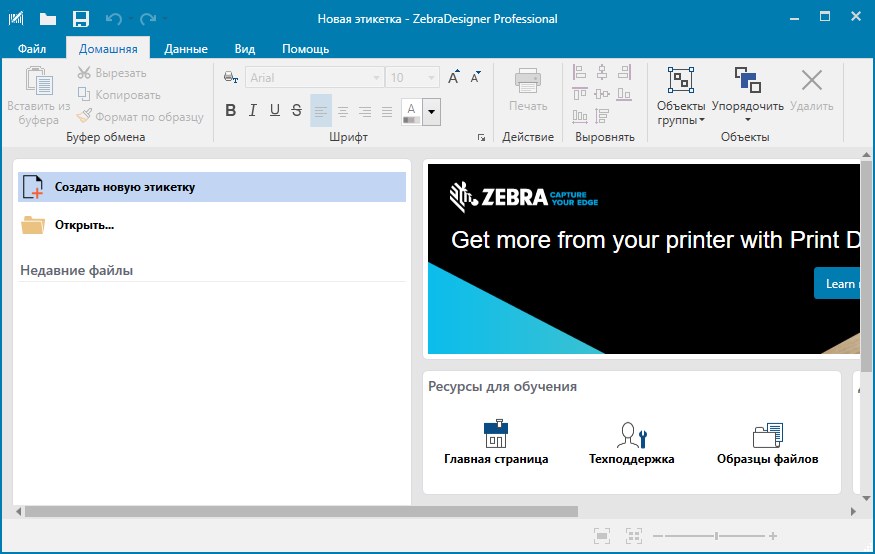Click the vertical scrollbar down arrow

pos(866,498)
